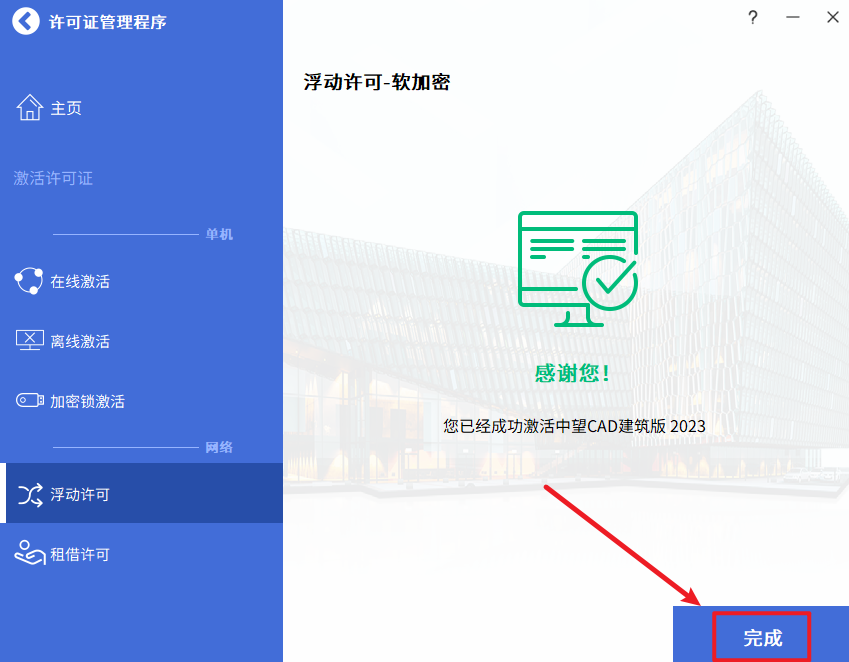Click the 租借许可 hand icon
The width and height of the screenshot is (849, 662).
click(29, 553)
